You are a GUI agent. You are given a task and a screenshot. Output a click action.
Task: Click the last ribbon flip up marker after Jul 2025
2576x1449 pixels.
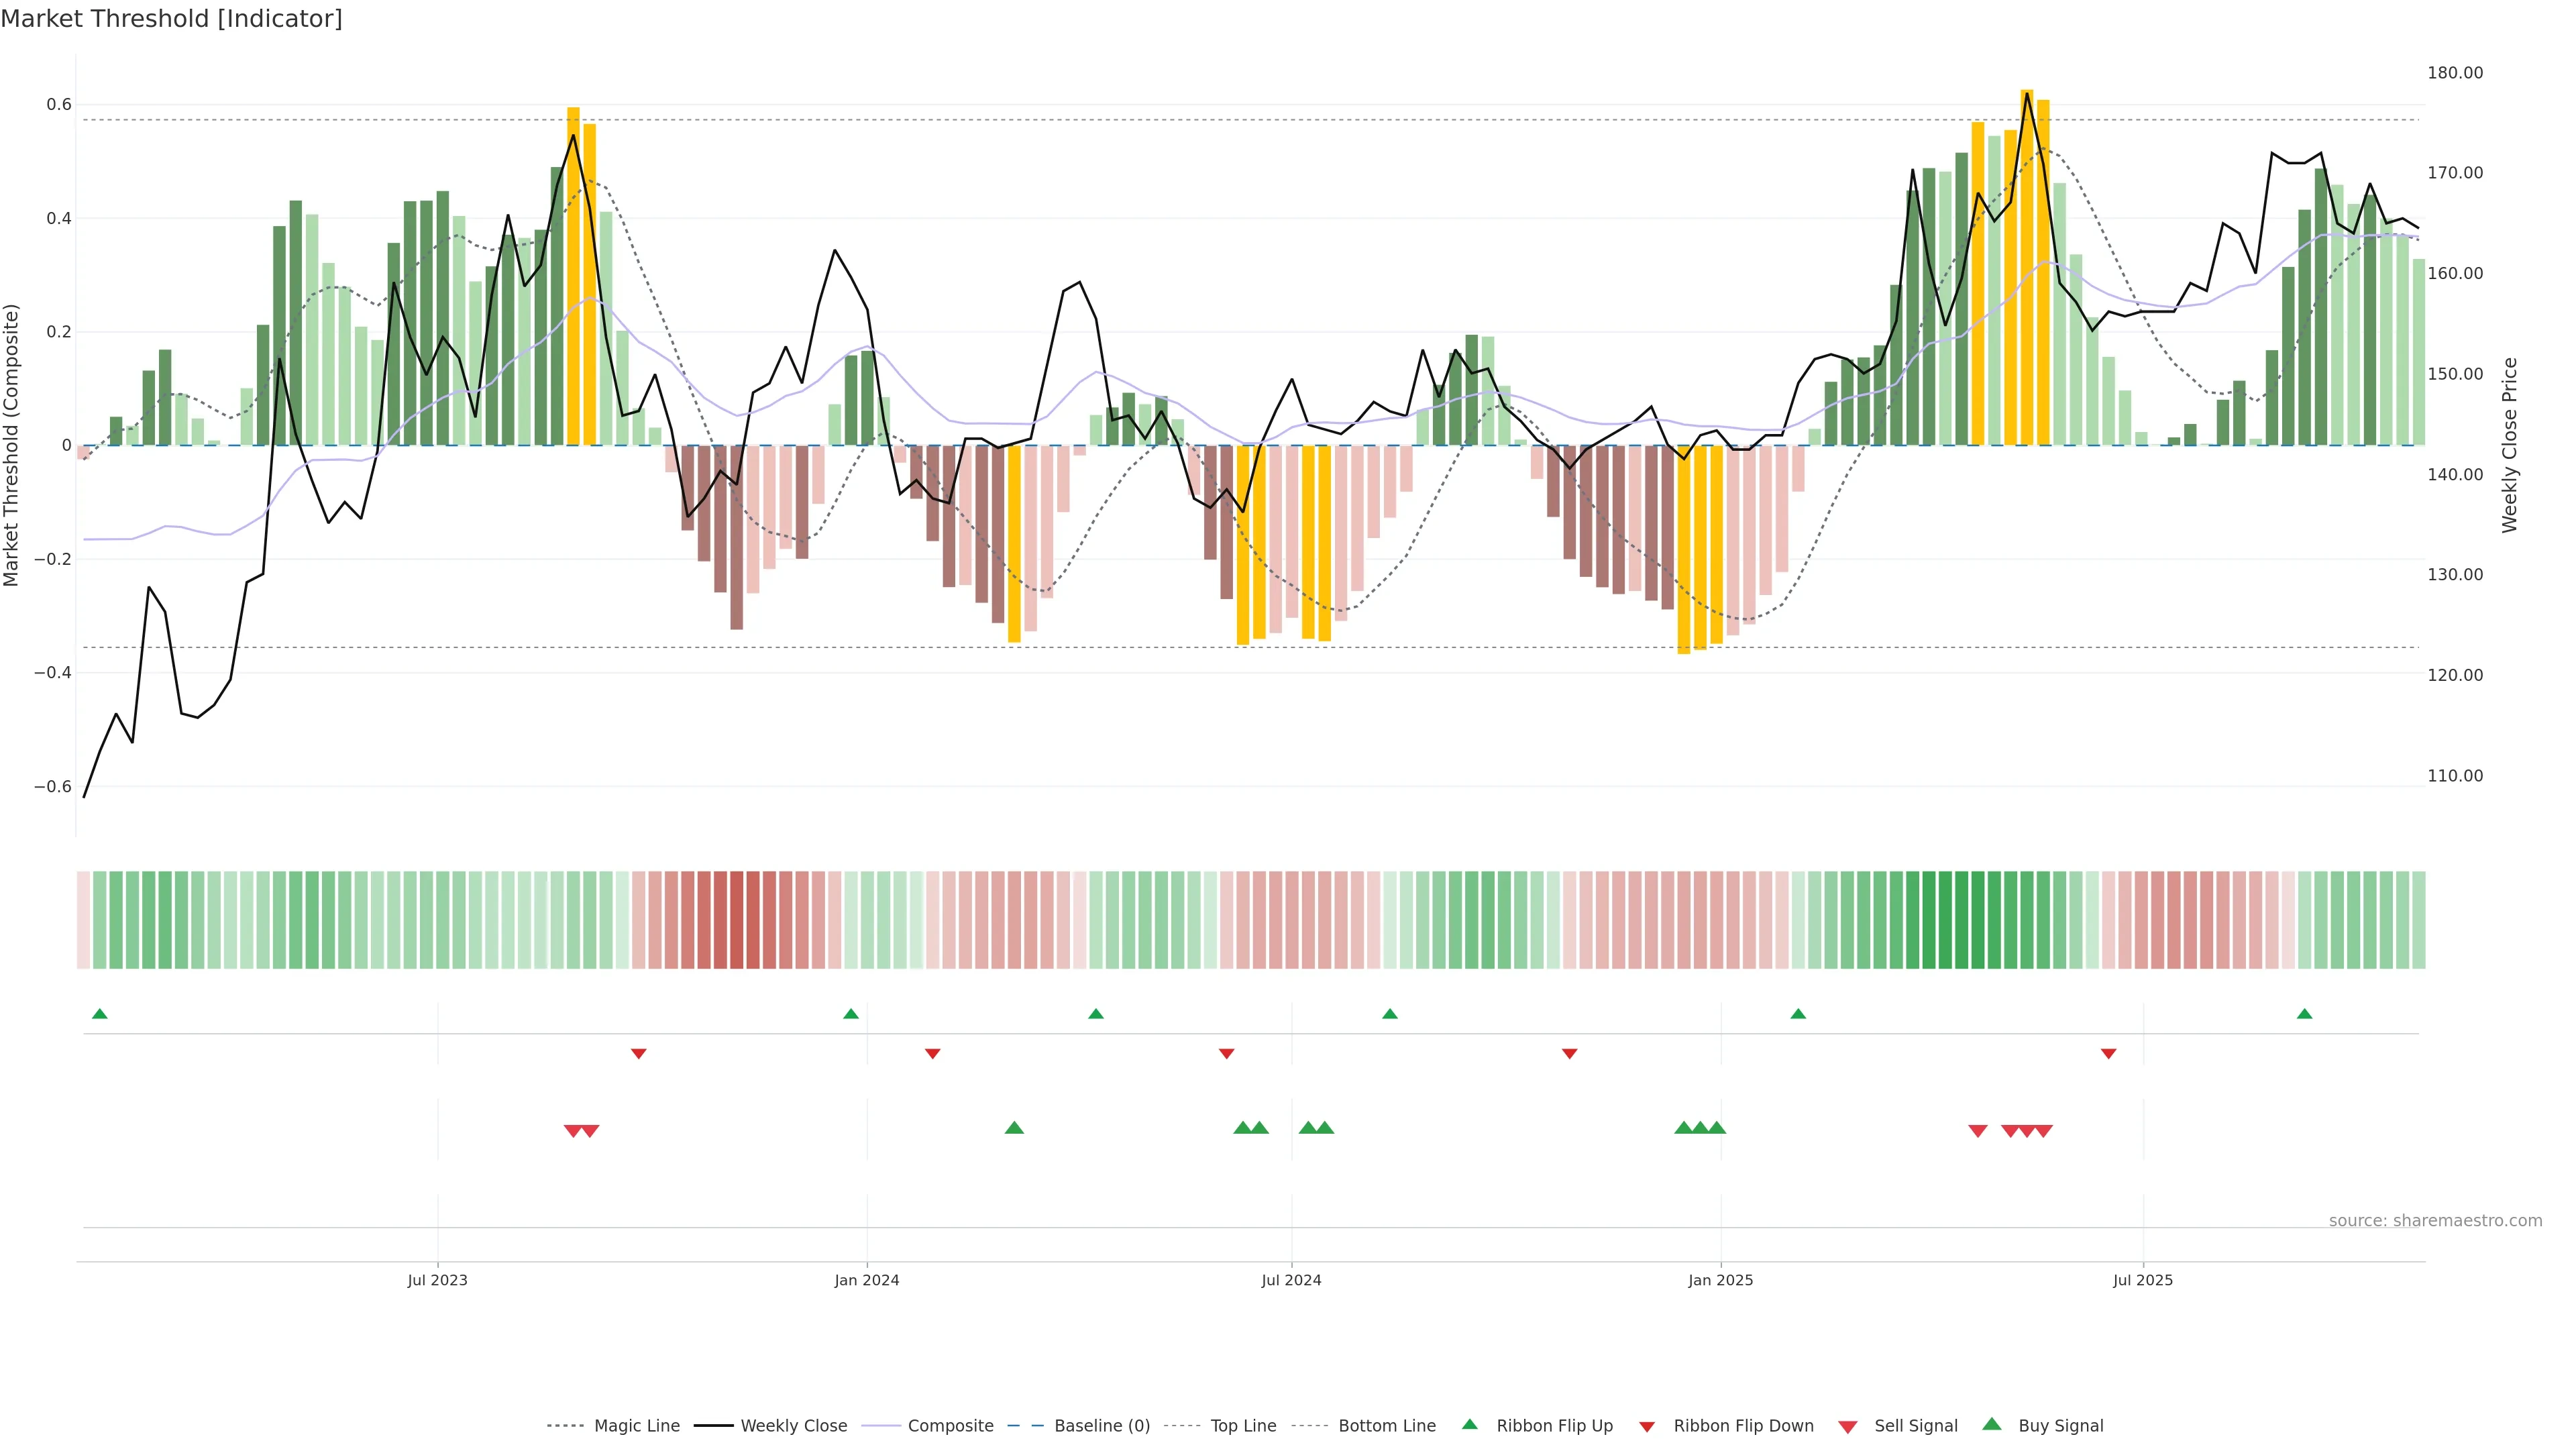coord(2304,1014)
